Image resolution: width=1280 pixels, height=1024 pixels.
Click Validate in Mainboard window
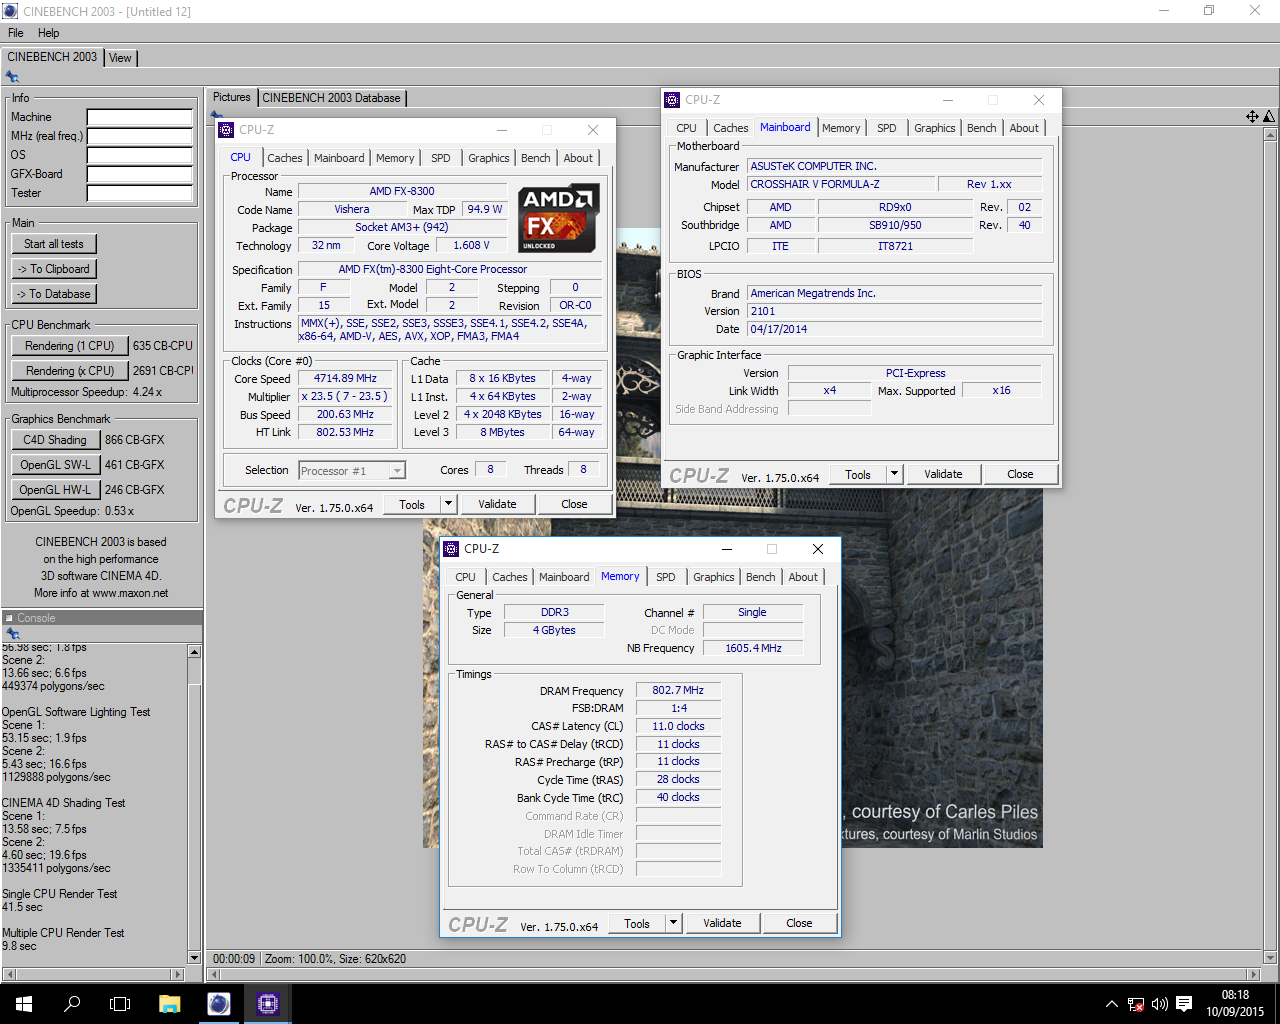point(943,474)
